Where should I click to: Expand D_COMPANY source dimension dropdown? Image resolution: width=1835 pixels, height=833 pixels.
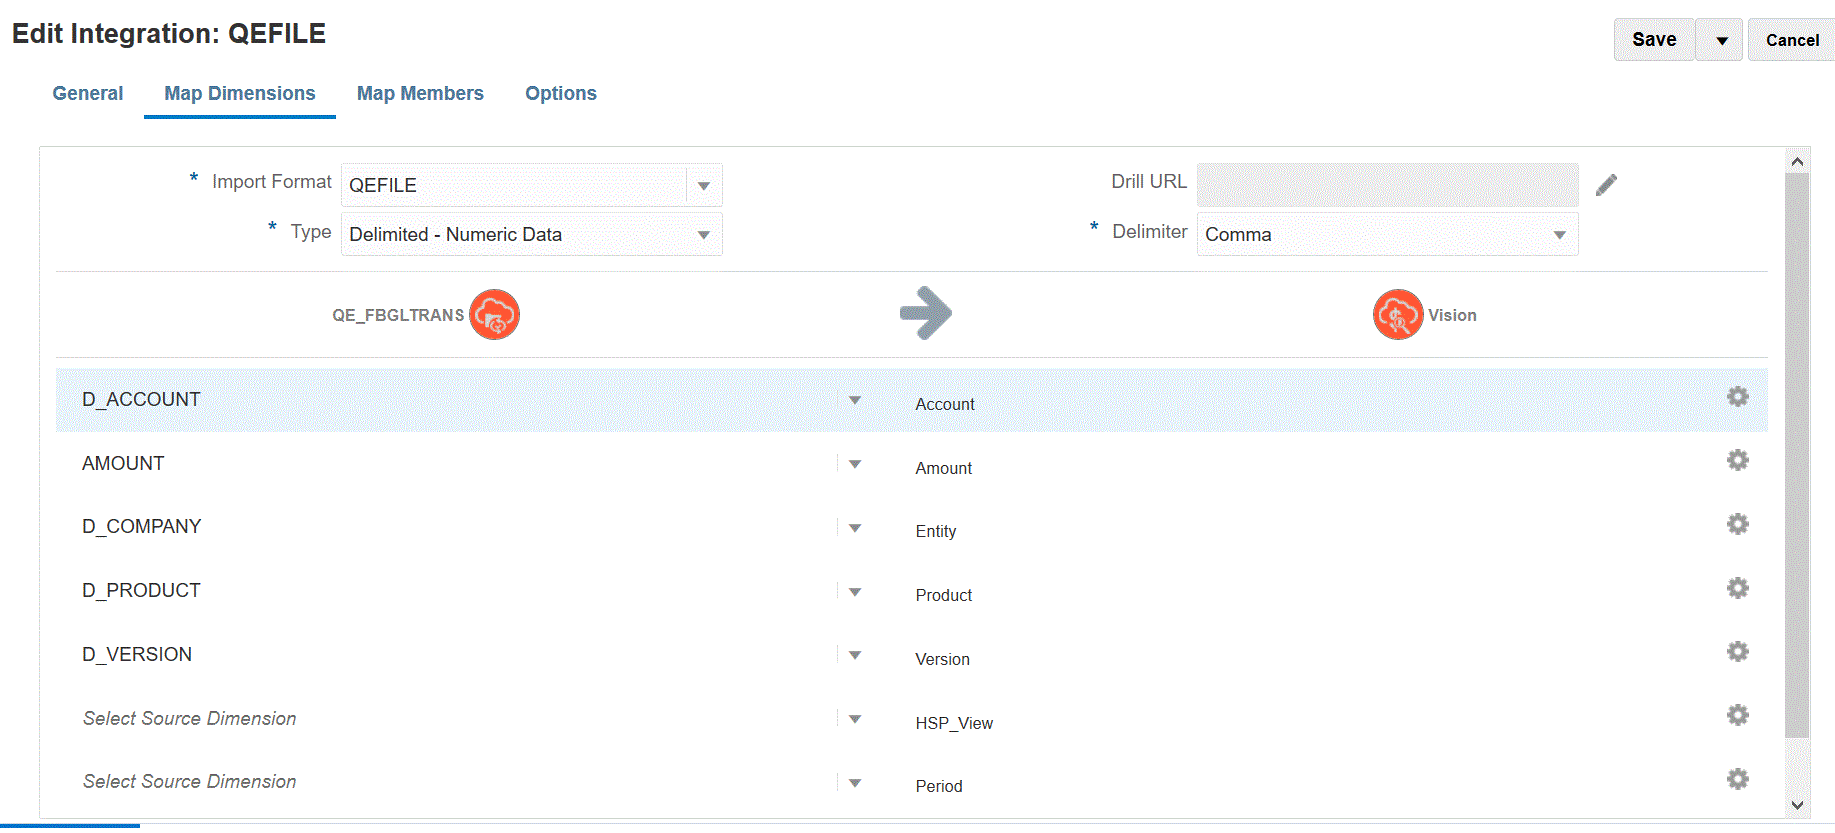(x=854, y=528)
